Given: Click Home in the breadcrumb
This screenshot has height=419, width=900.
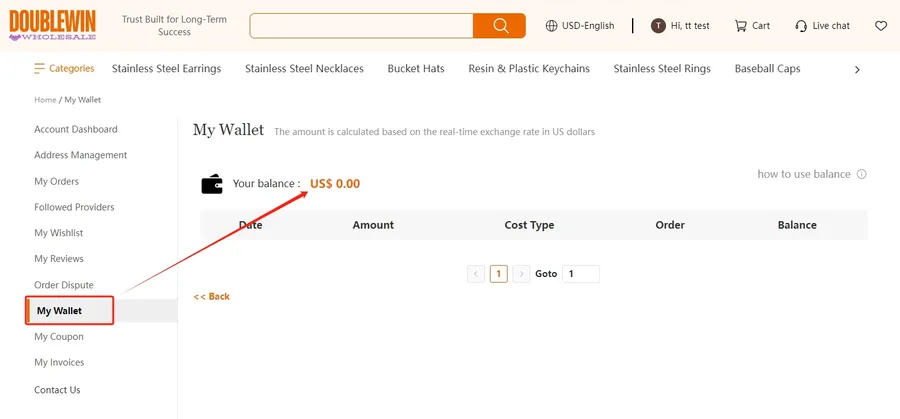Looking at the screenshot, I should (x=45, y=100).
